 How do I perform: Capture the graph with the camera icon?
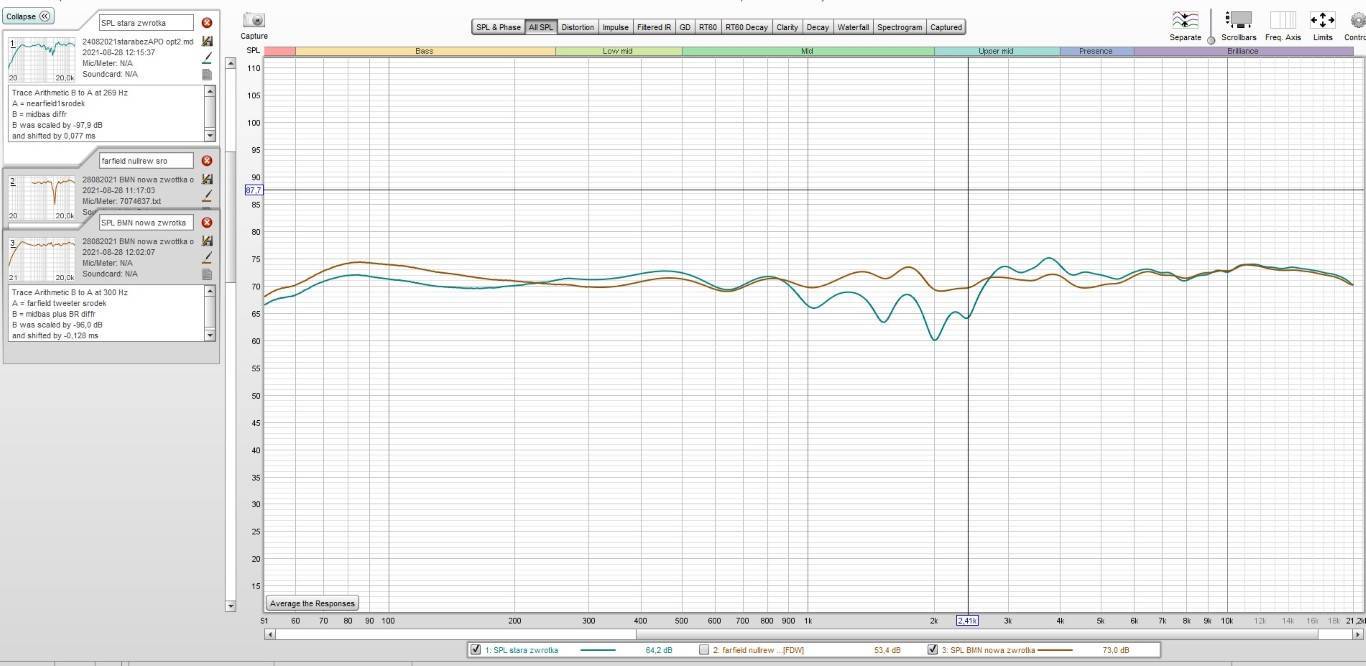tap(254, 21)
